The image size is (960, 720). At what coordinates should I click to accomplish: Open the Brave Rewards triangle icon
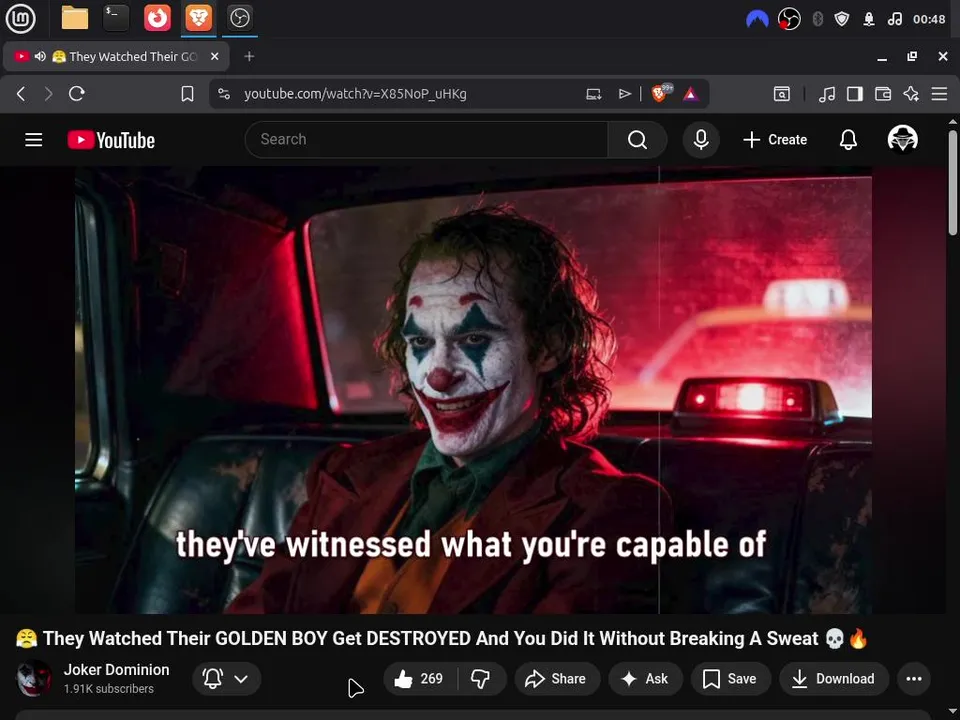click(x=691, y=94)
